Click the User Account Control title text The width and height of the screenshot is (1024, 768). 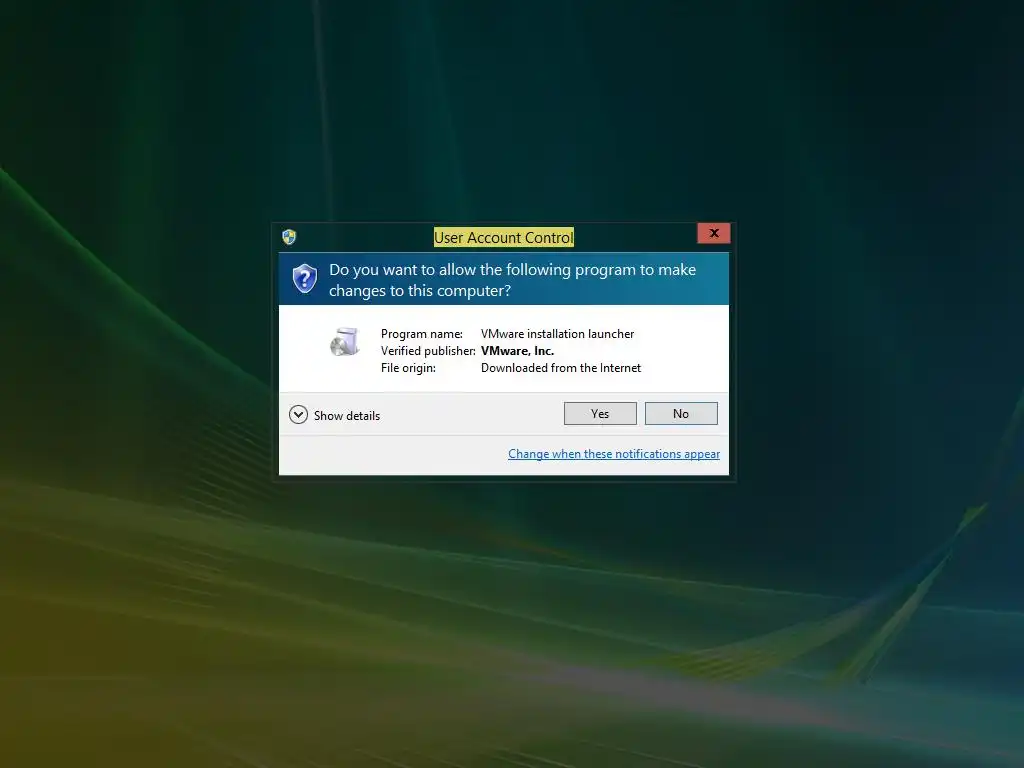(x=504, y=238)
